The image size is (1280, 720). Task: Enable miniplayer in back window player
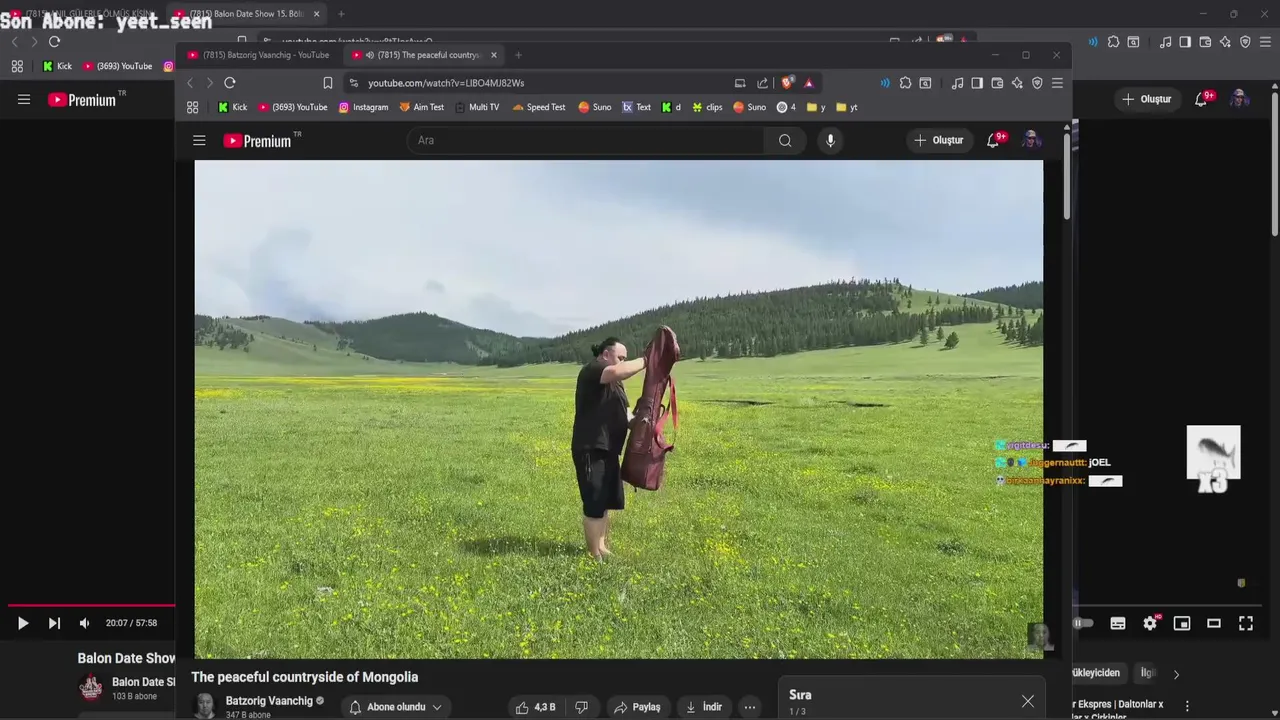click(1182, 623)
